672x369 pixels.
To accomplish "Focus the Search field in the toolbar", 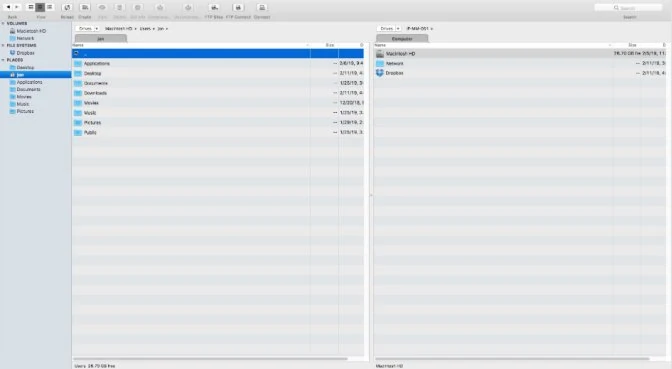I will 628,8.
